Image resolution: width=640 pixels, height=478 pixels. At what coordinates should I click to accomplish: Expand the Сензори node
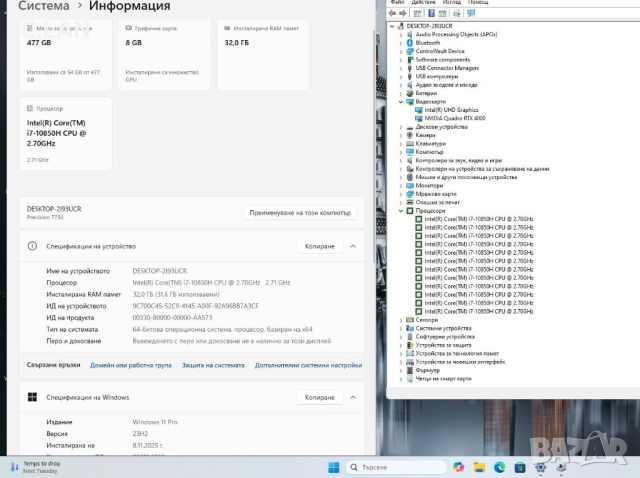point(400,320)
